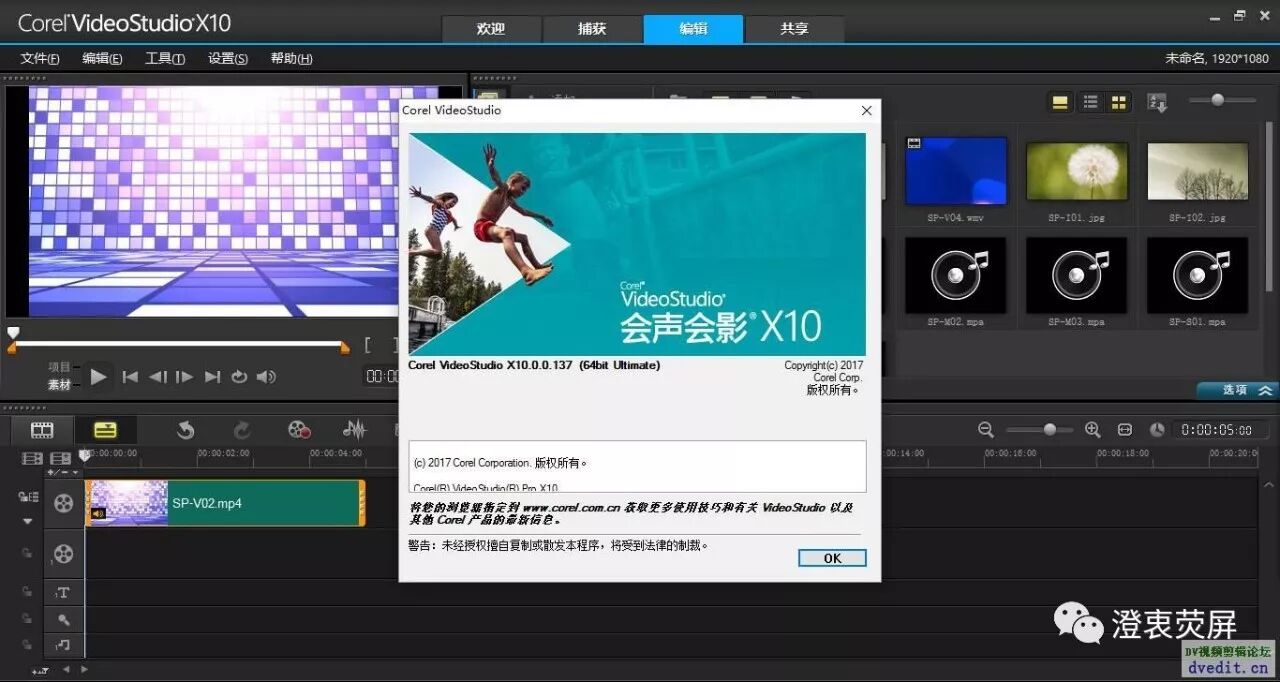
Task: Redo the last action
Action: tap(242, 430)
